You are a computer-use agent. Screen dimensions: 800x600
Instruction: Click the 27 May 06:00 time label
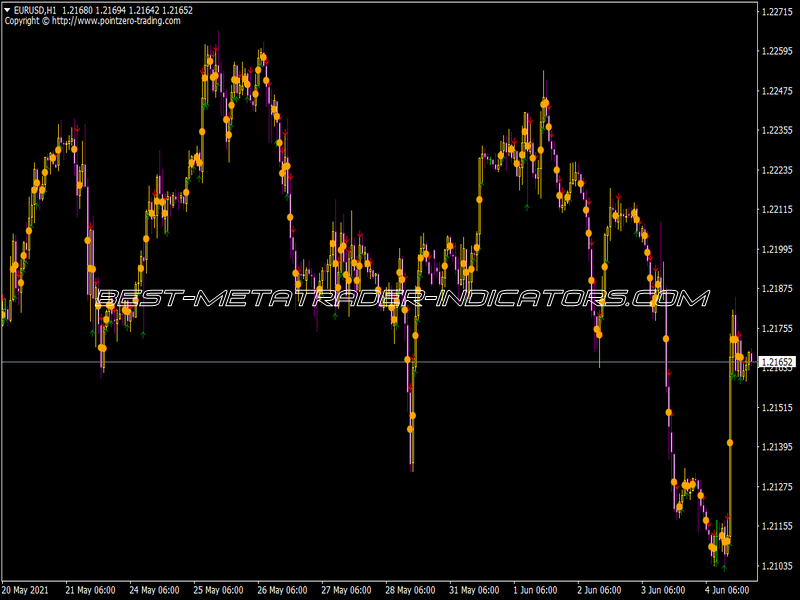346,590
